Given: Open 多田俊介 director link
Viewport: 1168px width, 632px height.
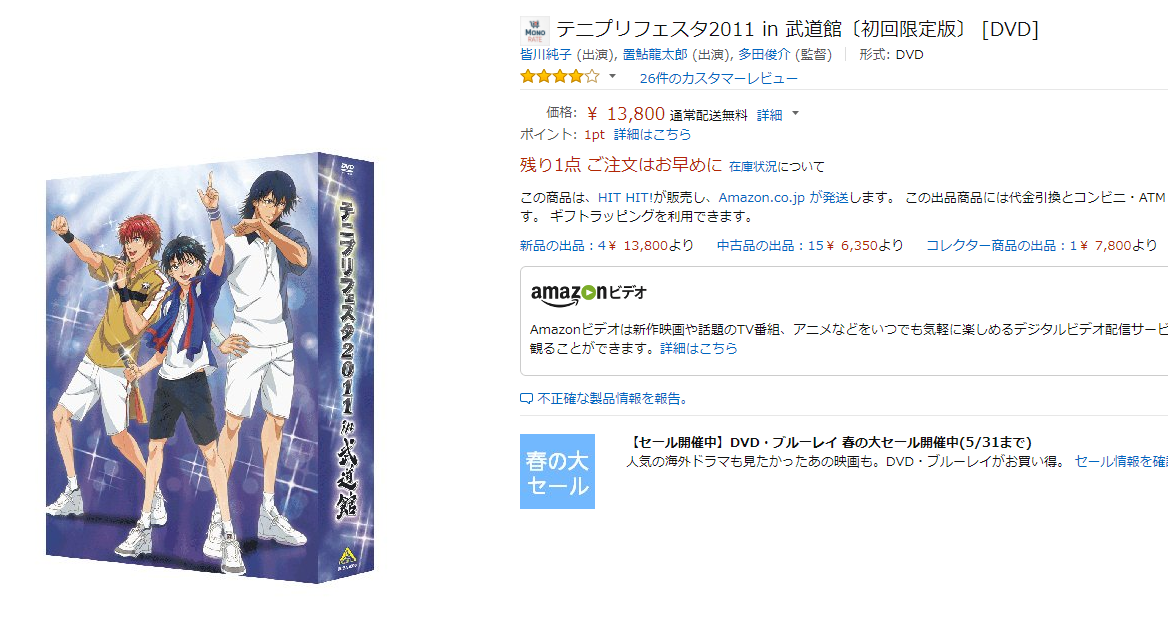Looking at the screenshot, I should [764, 54].
